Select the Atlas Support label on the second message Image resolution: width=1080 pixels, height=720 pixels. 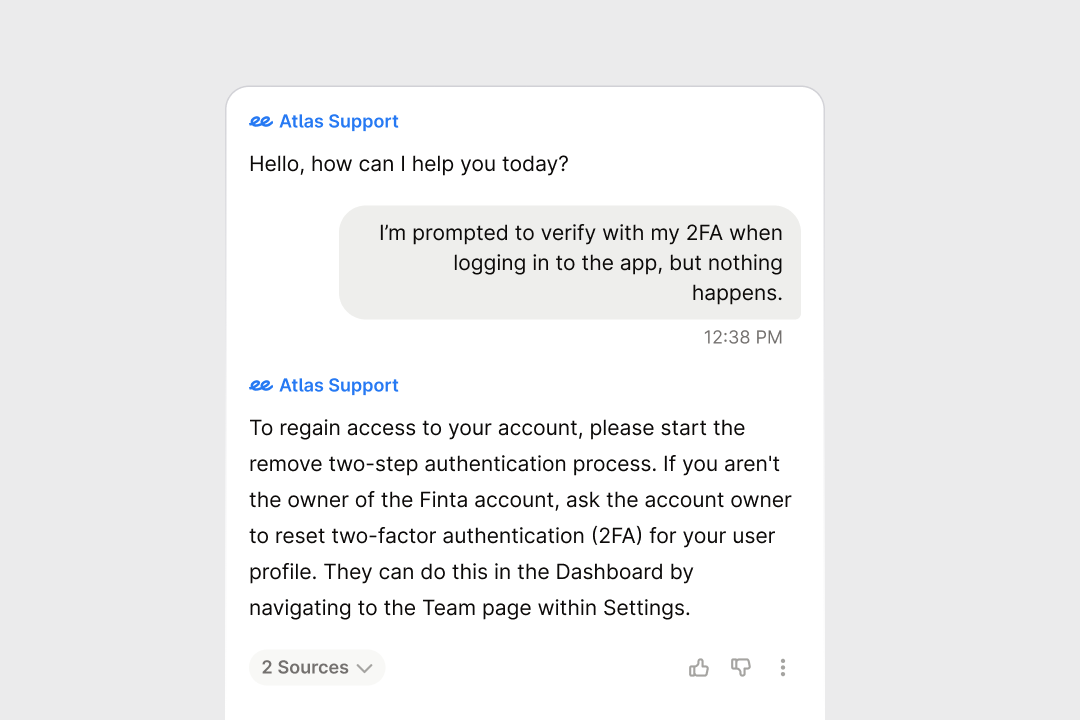pos(339,385)
